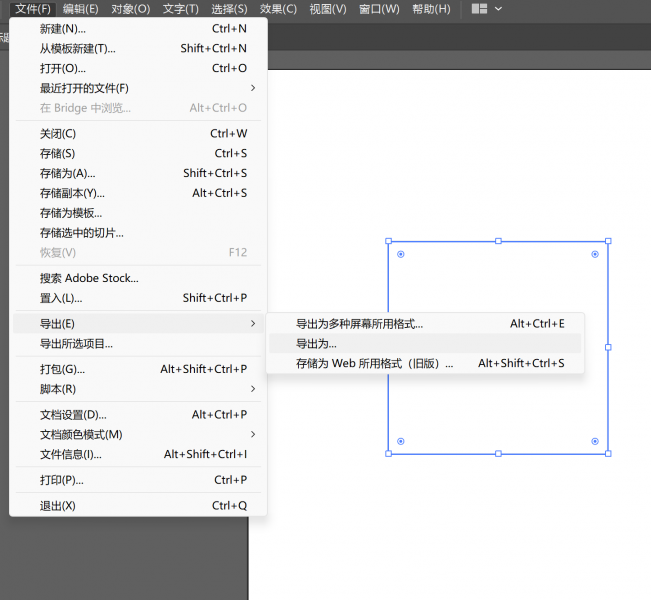
Task: Click the top-left live corner widget of rectangle
Action: click(401, 255)
